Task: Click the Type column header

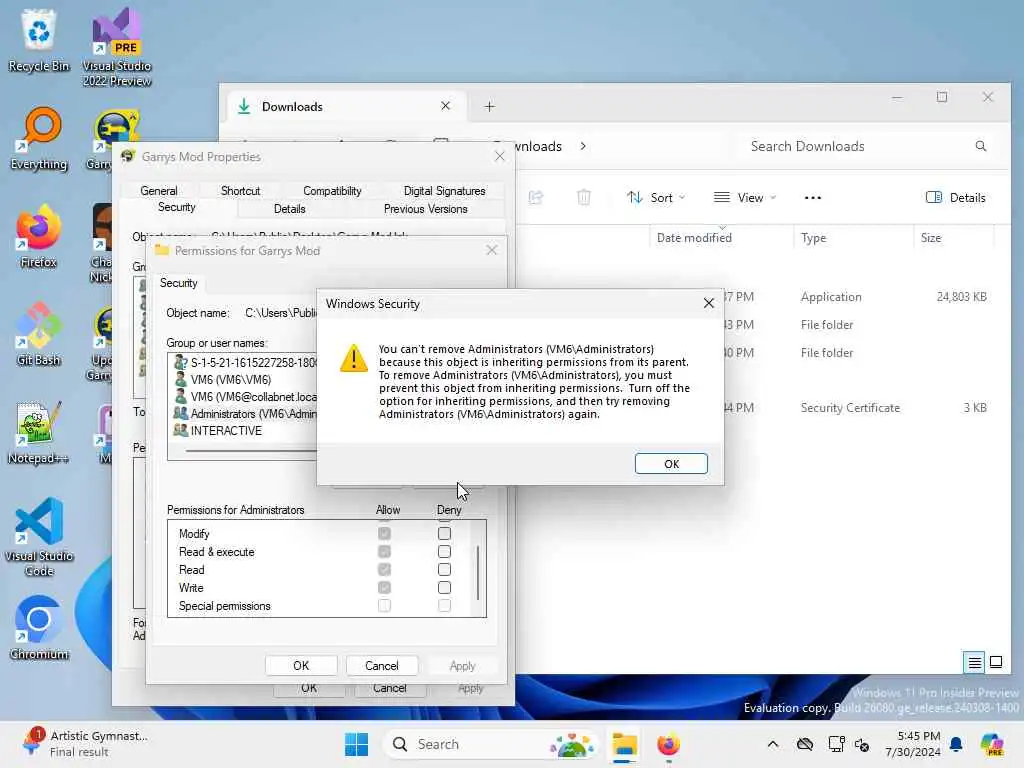Action: pos(853,238)
